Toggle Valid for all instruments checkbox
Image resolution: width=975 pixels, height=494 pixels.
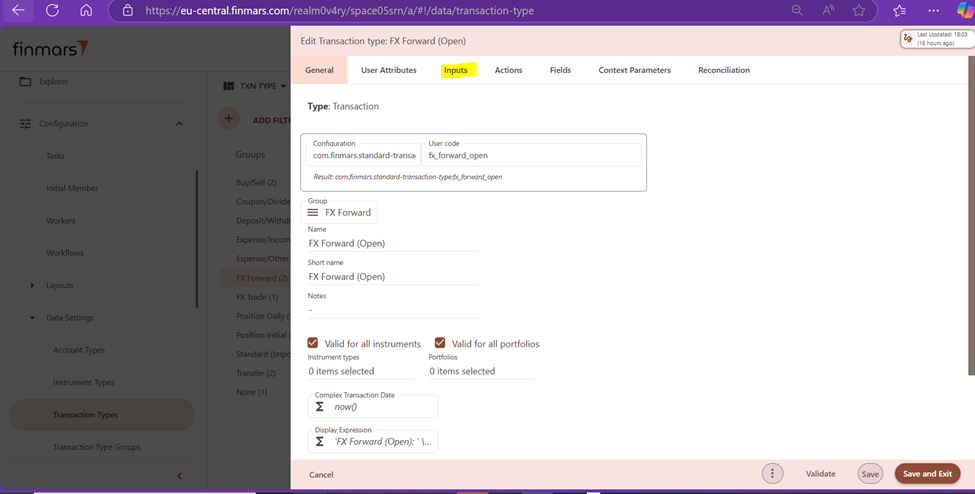[313, 343]
